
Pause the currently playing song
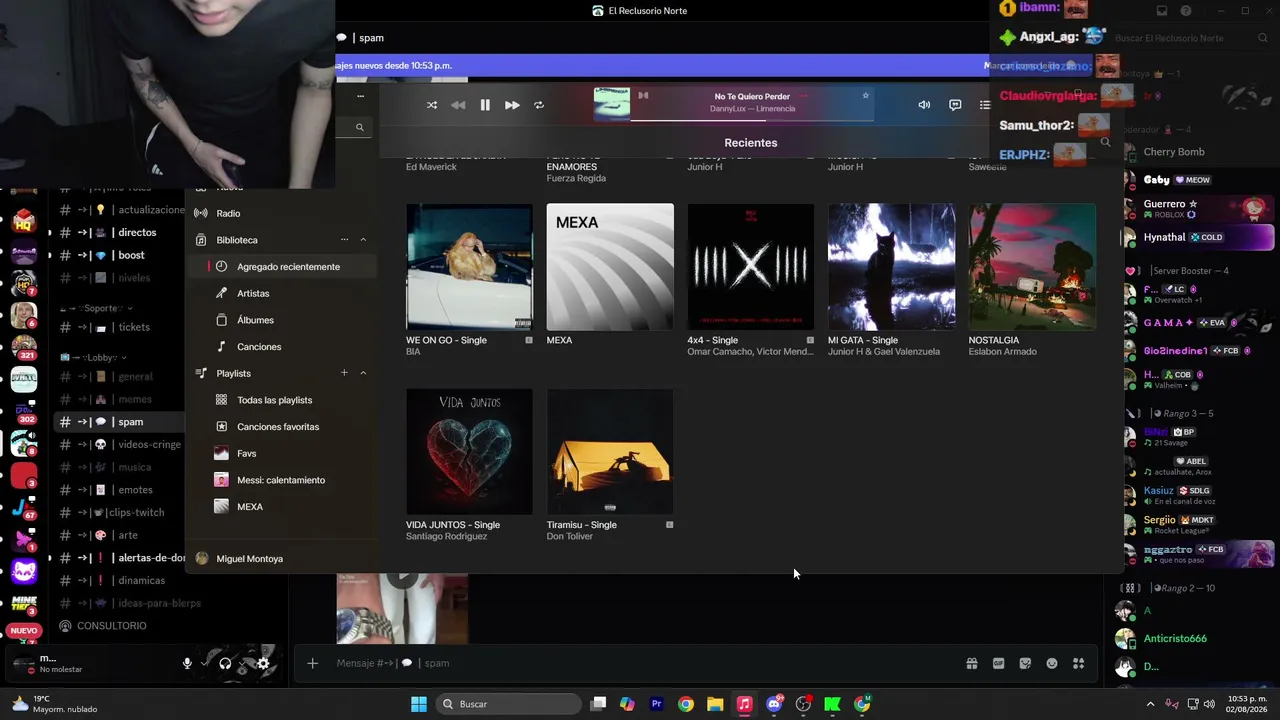tap(485, 105)
